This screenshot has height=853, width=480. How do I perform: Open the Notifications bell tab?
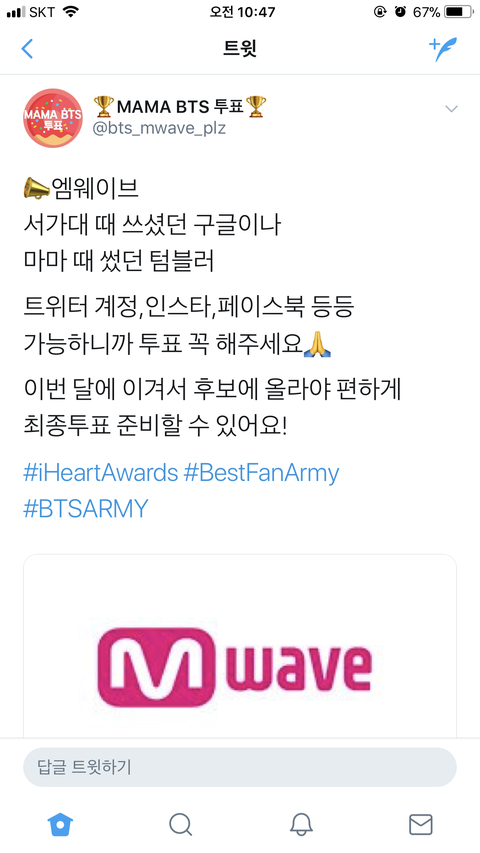[301, 824]
